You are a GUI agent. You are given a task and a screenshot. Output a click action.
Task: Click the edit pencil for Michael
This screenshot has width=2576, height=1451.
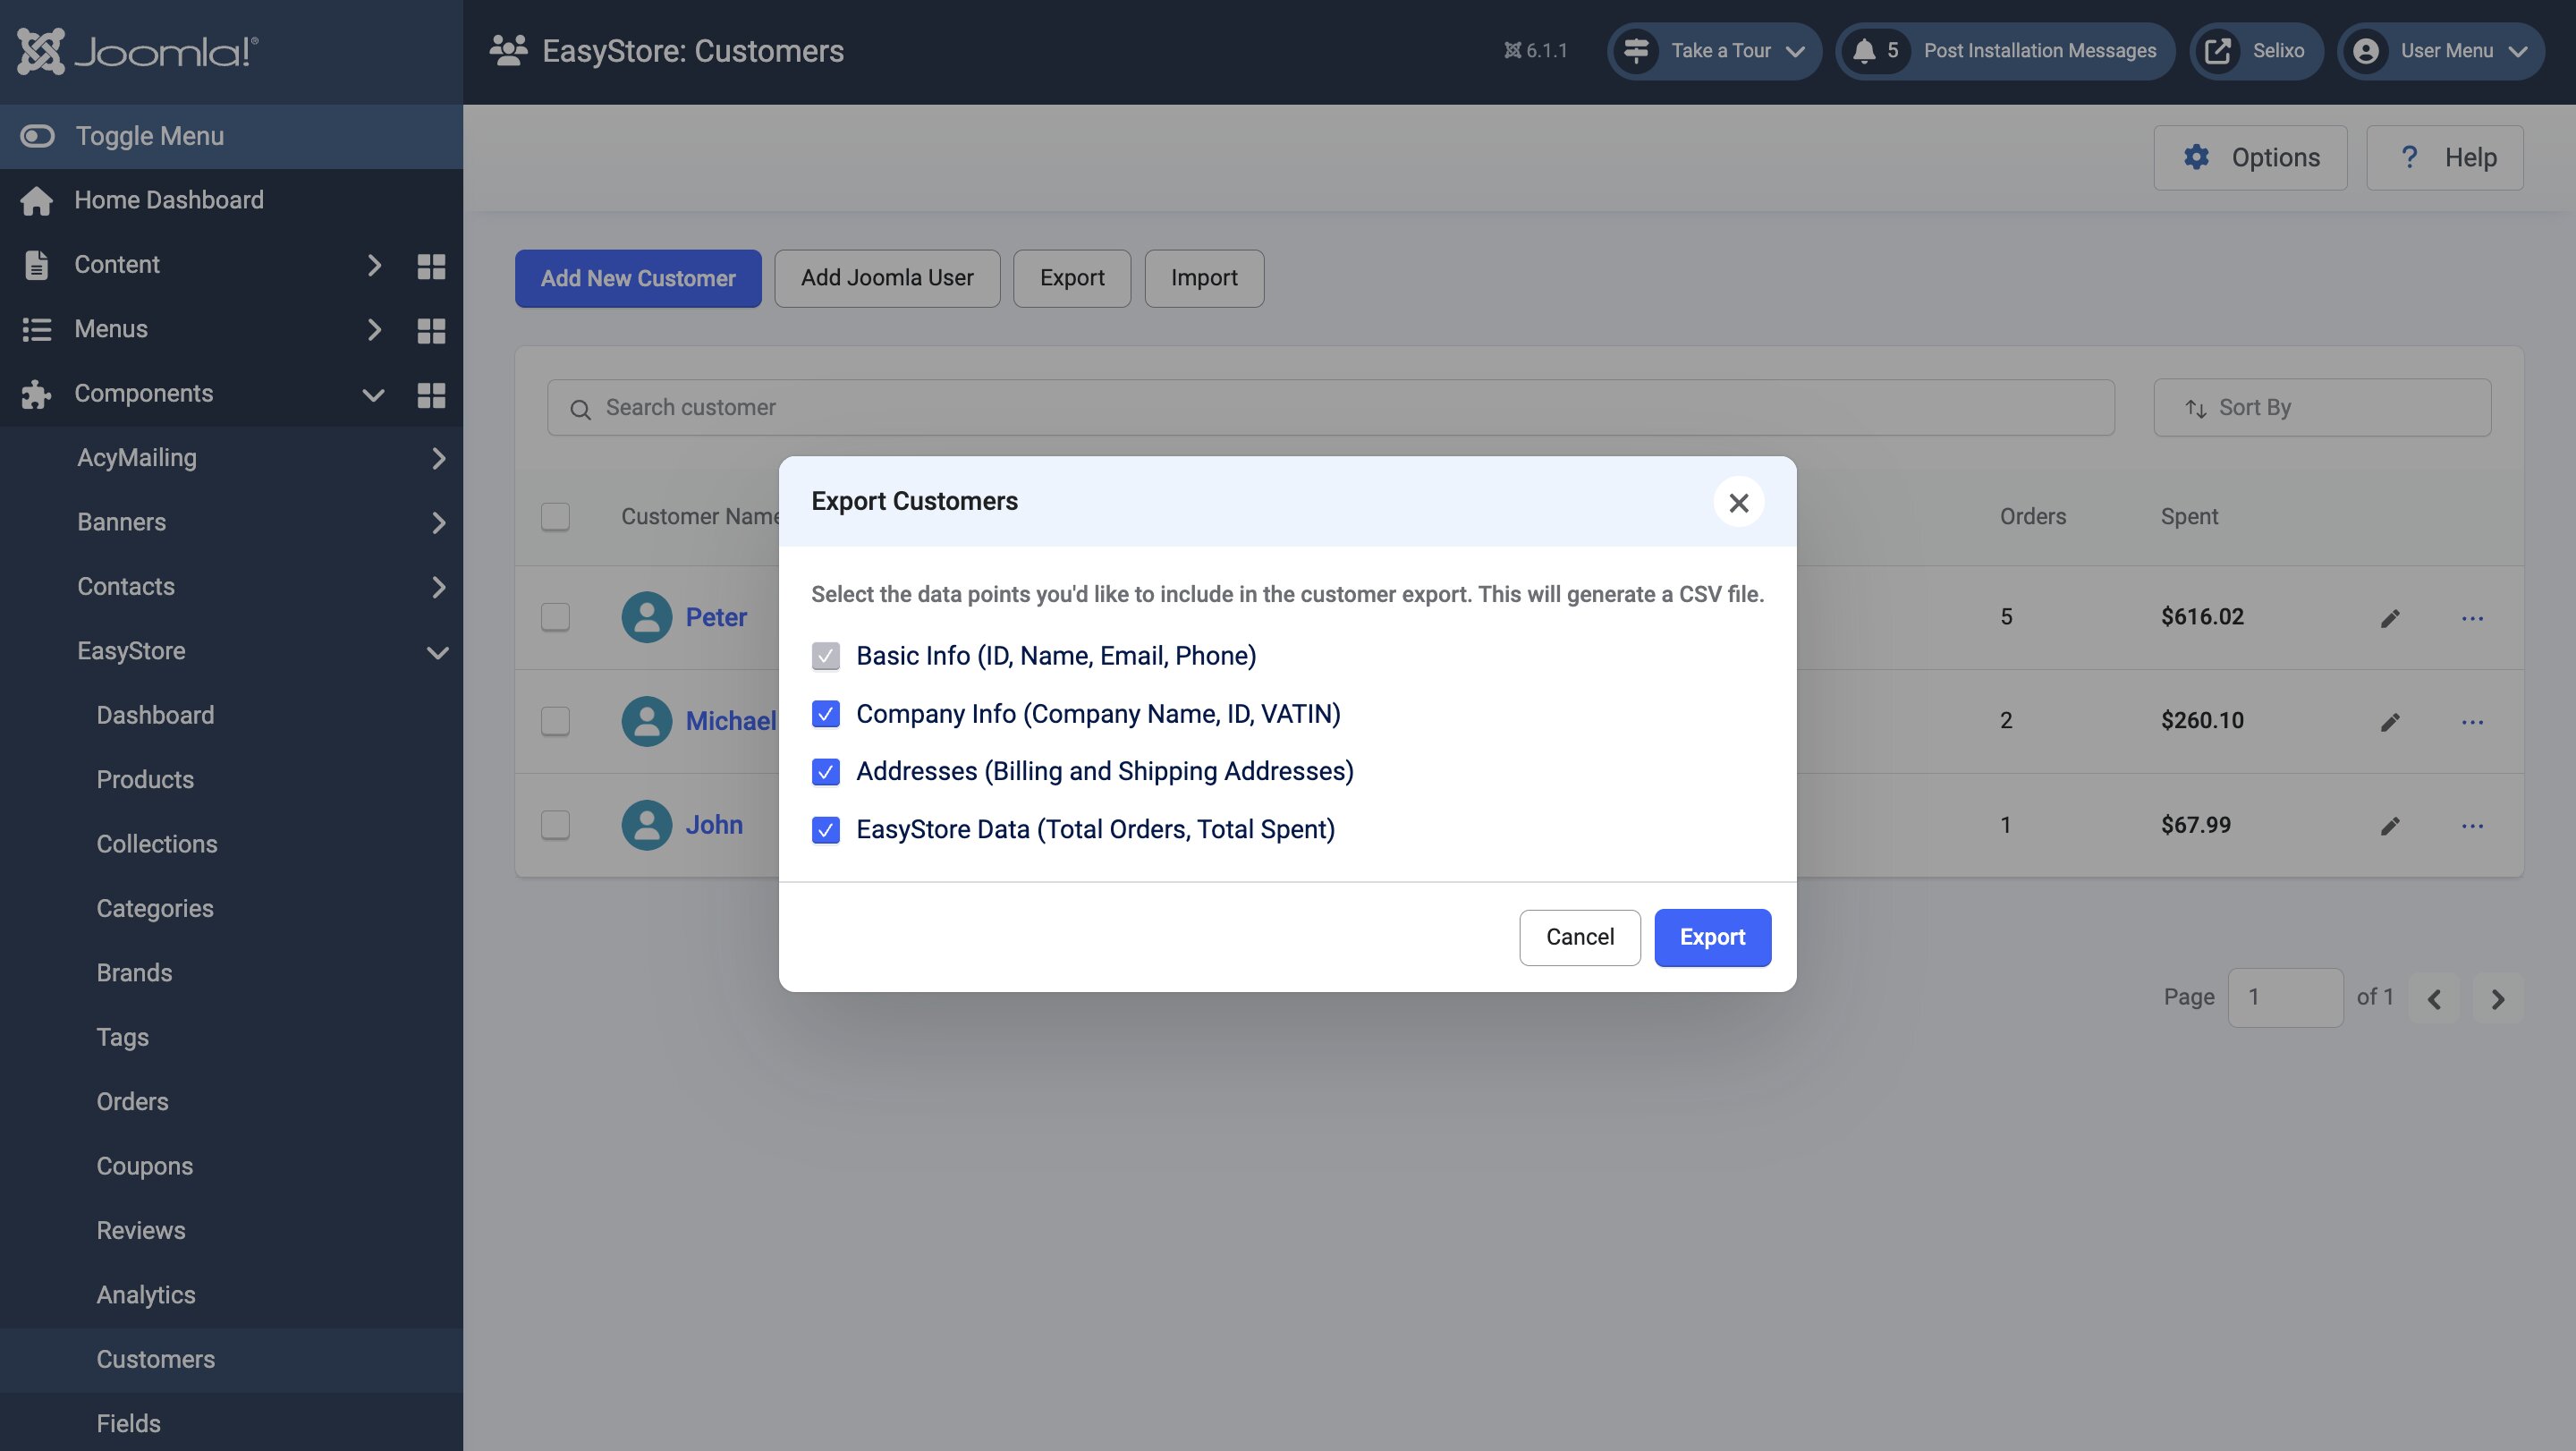2390,722
